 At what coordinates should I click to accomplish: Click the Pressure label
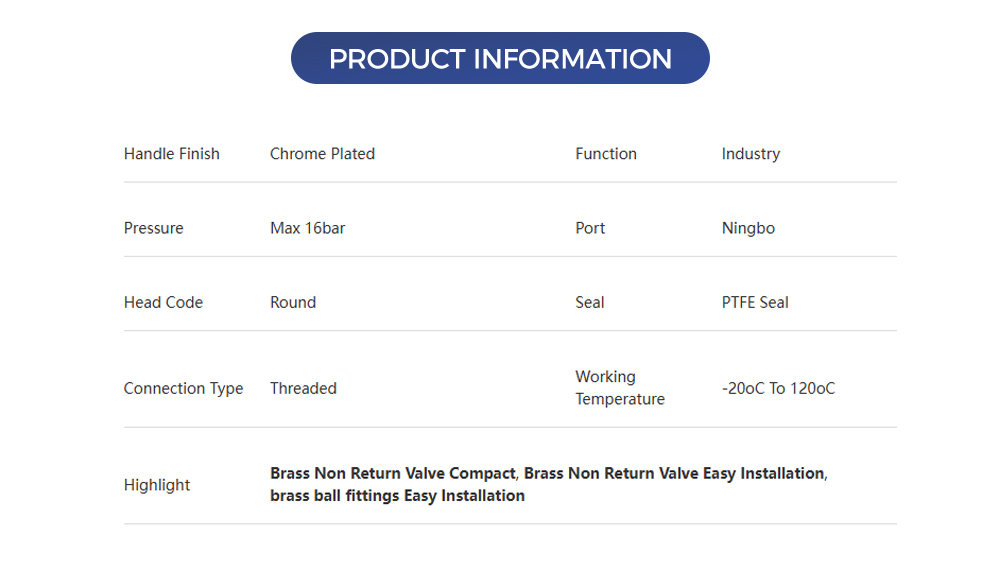[153, 228]
